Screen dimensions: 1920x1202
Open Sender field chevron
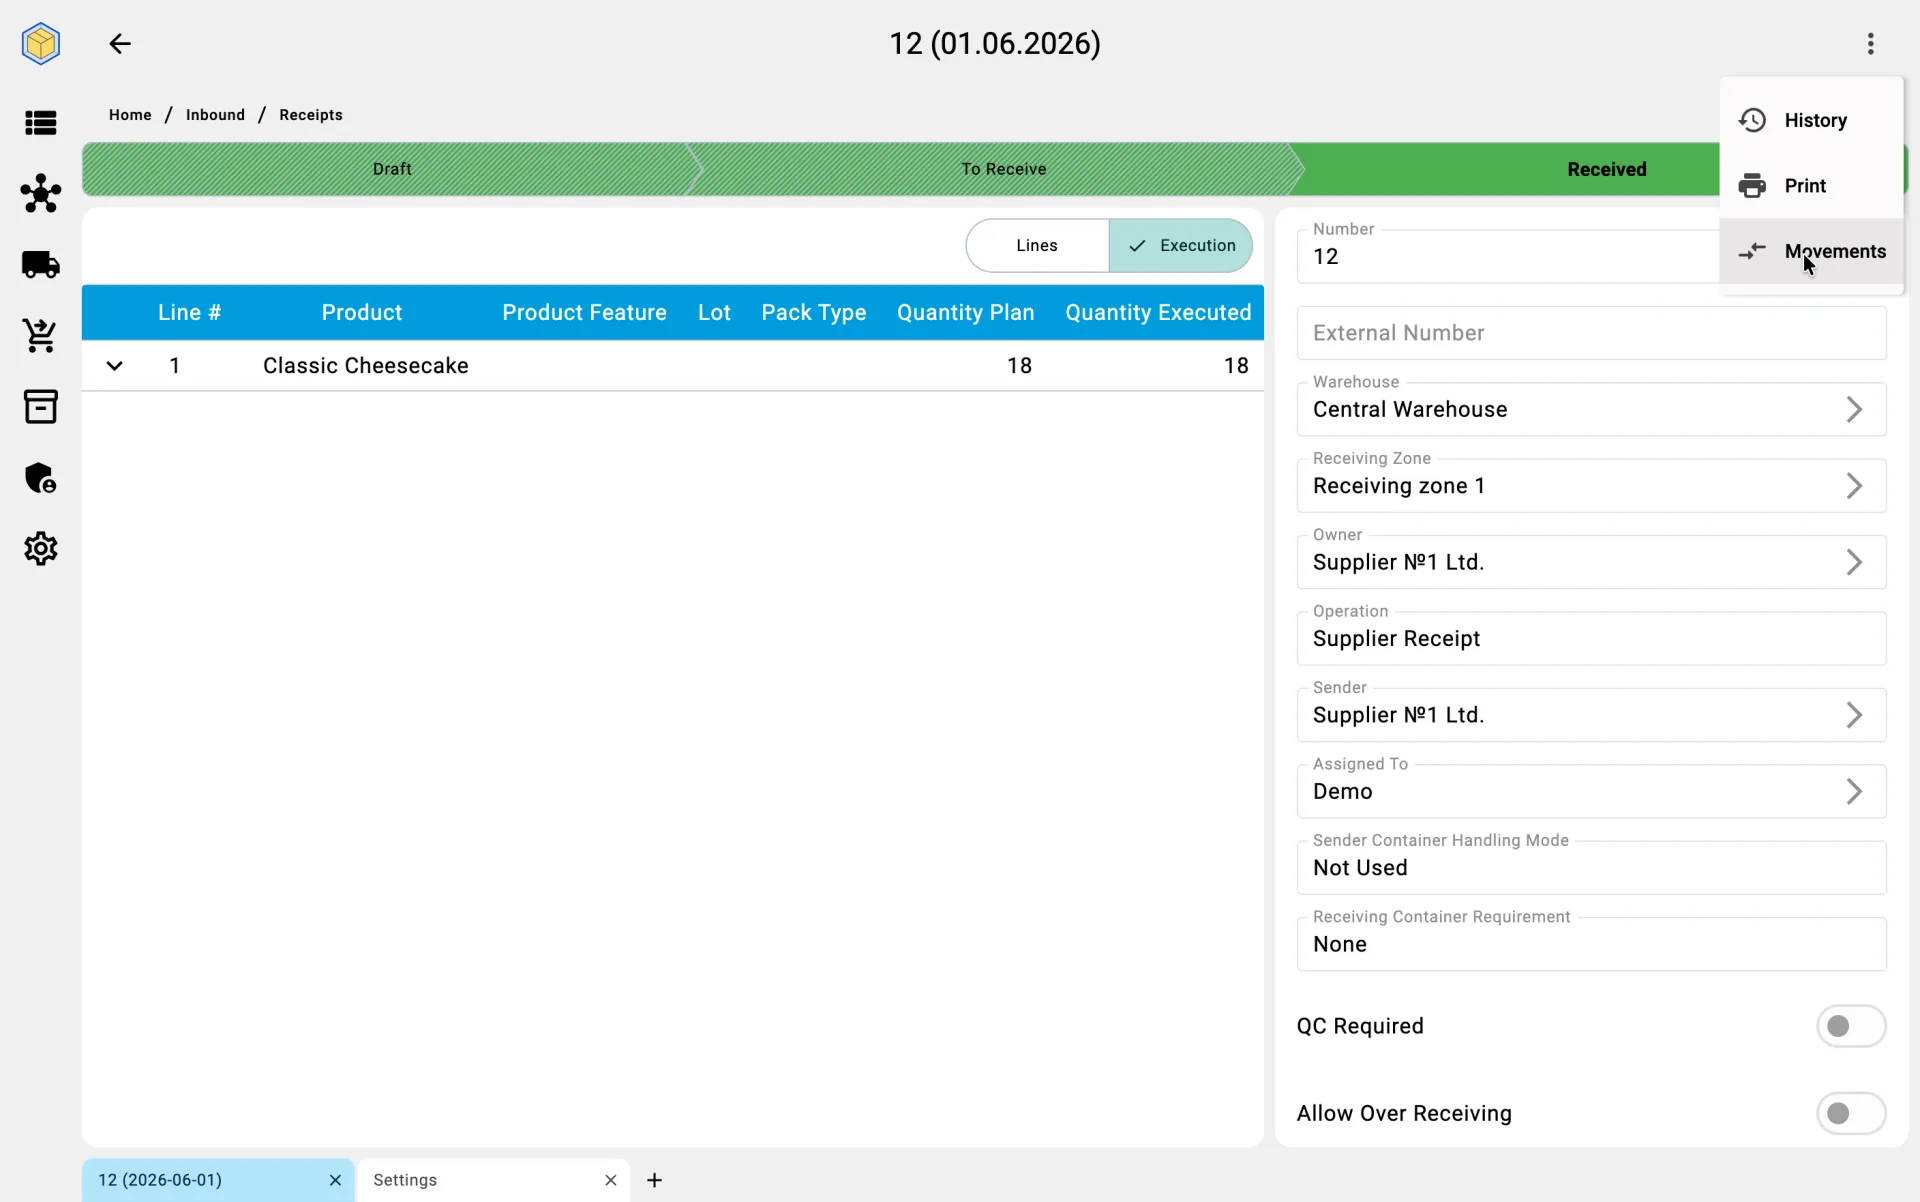point(1854,715)
